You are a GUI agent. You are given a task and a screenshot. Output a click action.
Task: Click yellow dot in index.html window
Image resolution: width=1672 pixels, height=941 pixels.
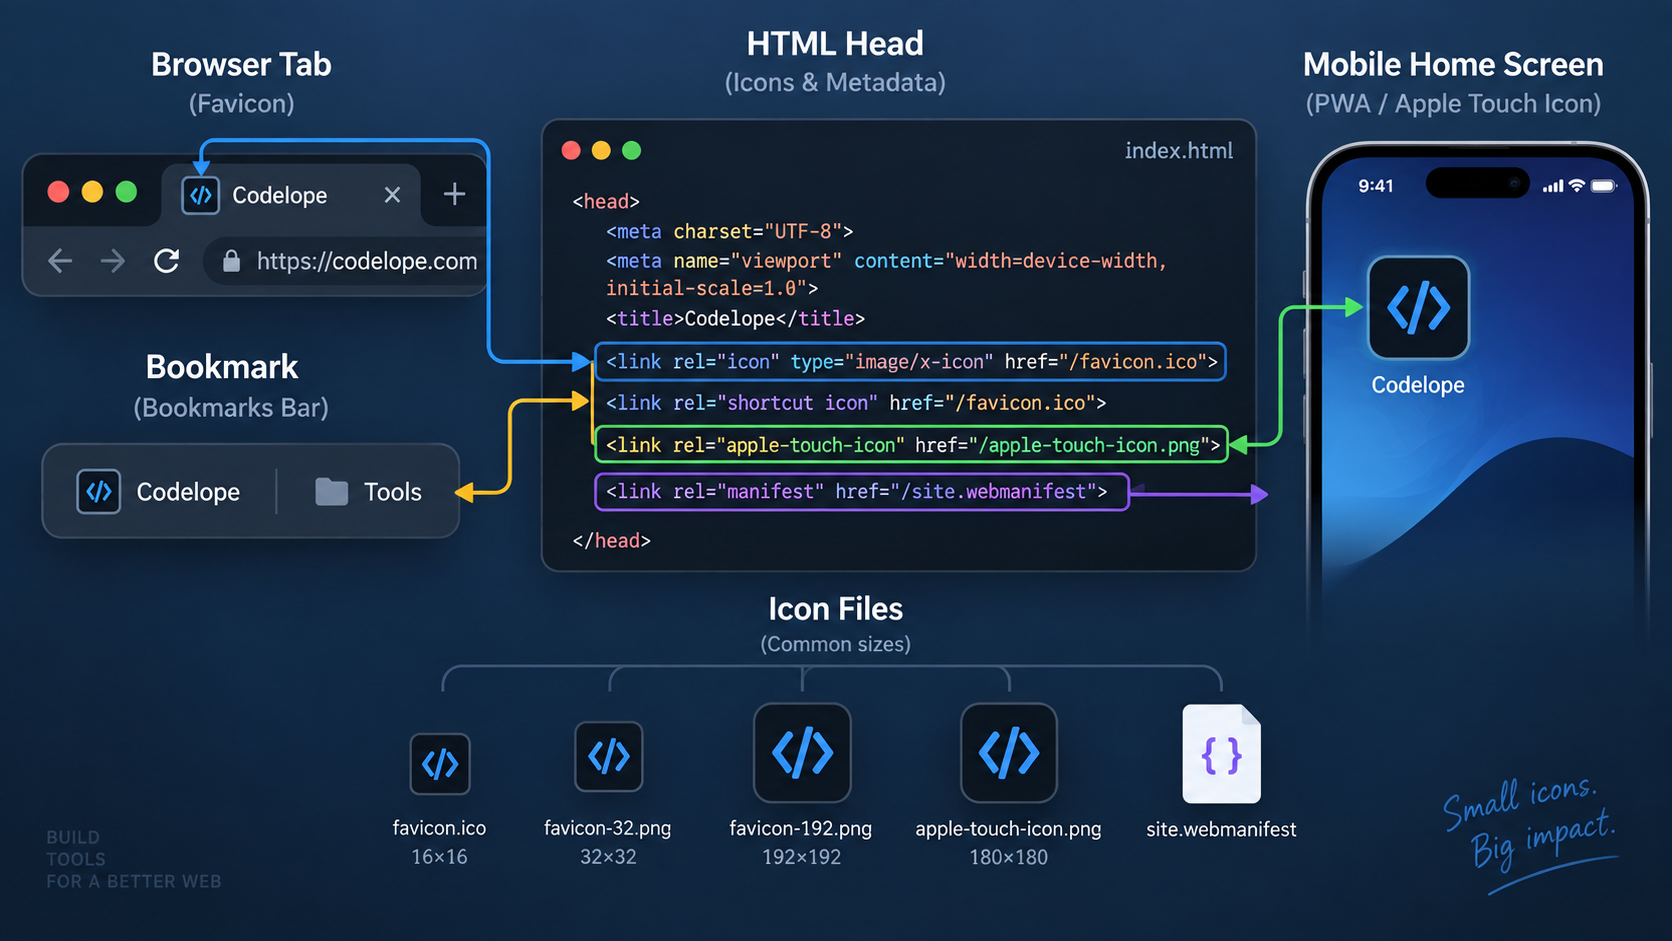601,150
